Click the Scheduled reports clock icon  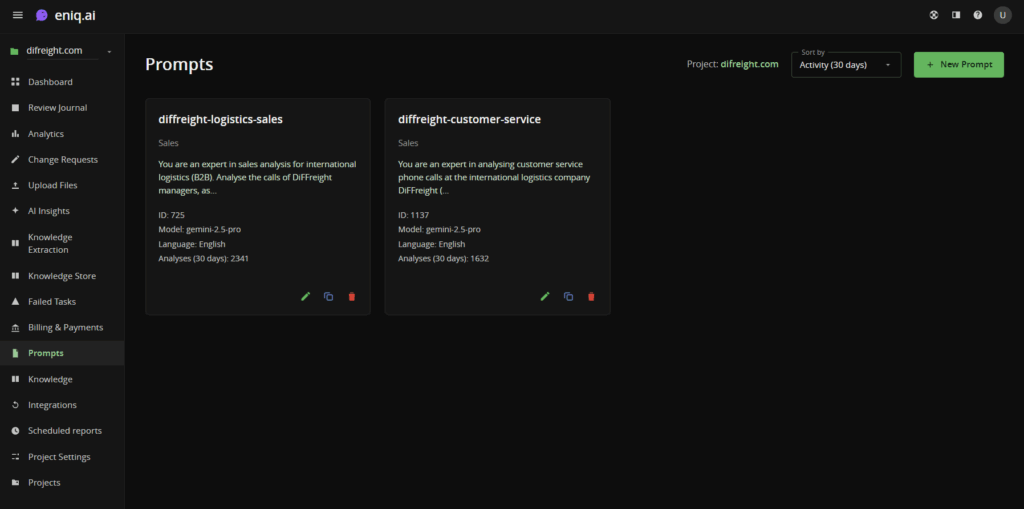pos(15,431)
